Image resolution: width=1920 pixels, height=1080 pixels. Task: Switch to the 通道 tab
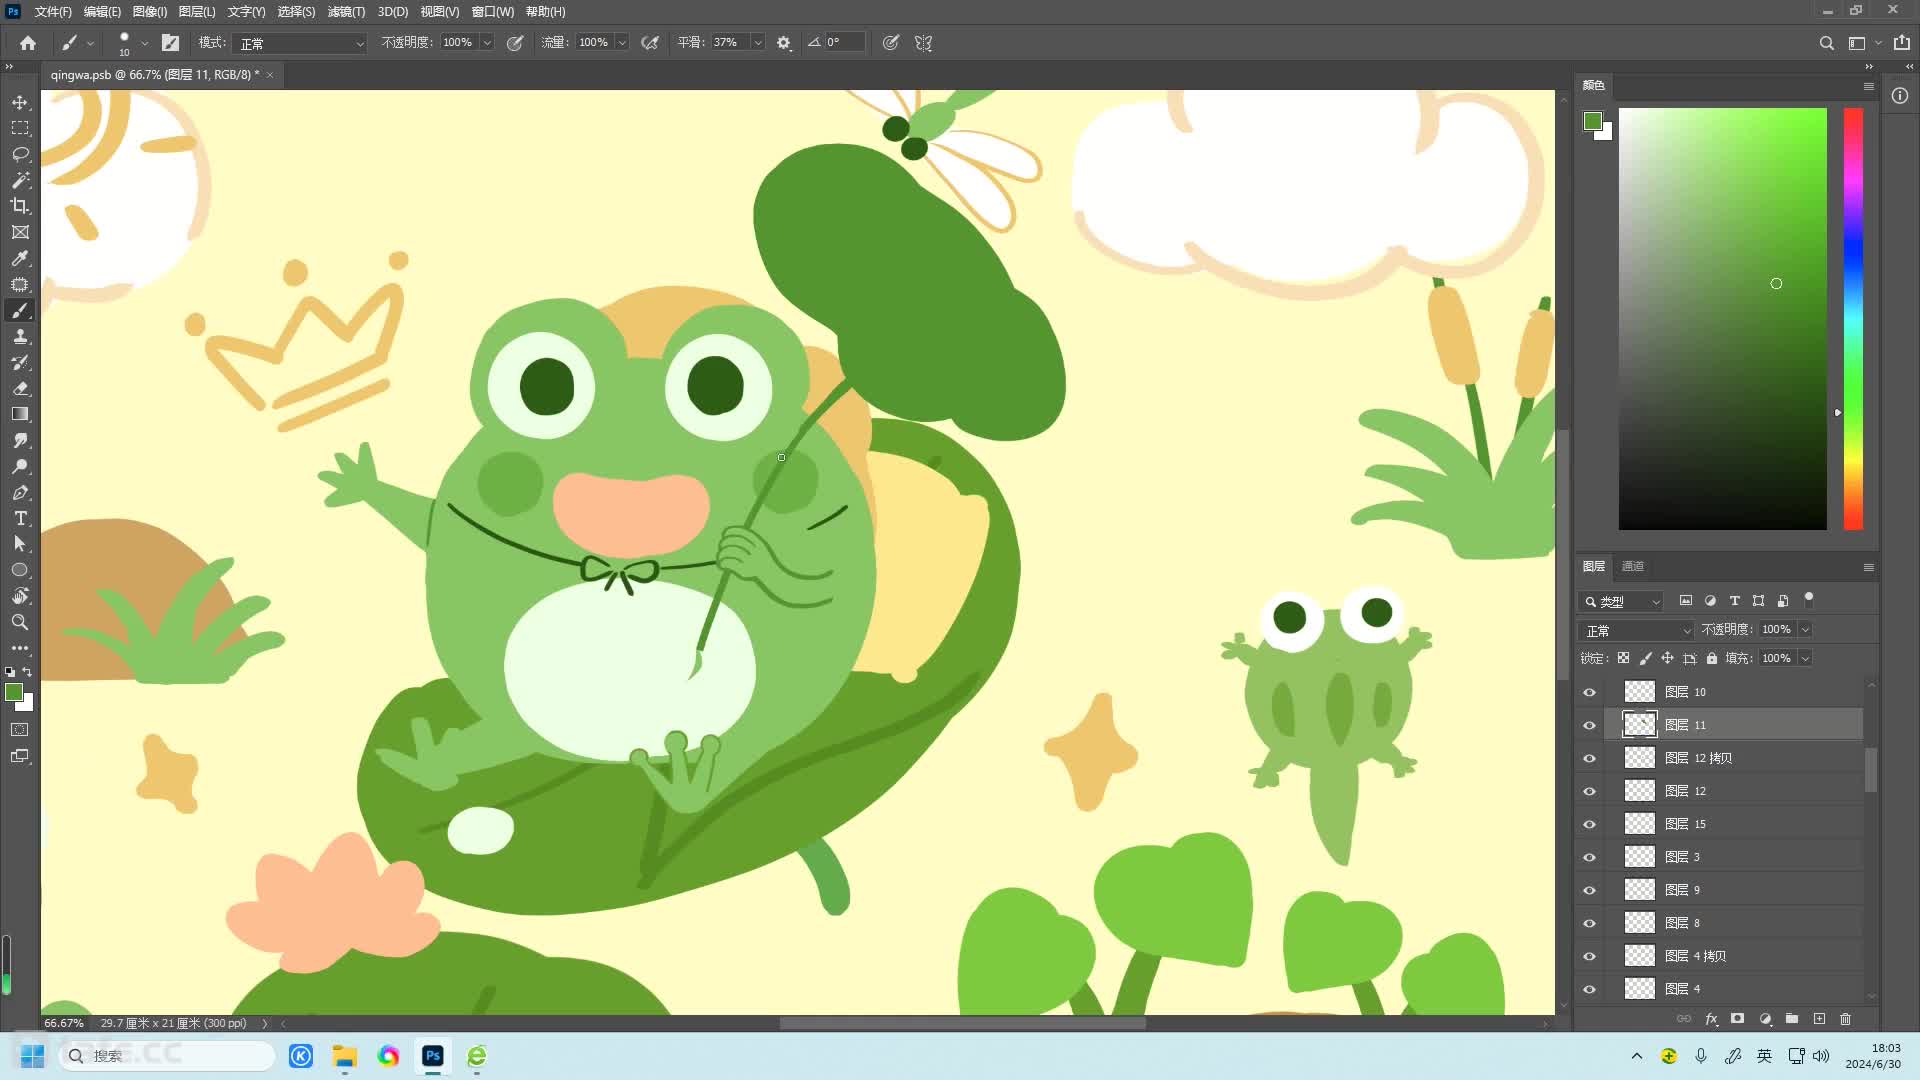pos(1633,566)
